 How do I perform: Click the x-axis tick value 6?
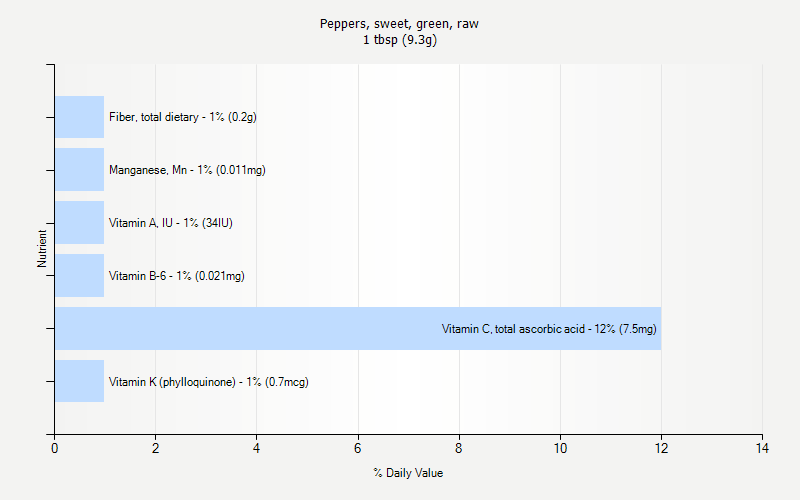(x=358, y=449)
